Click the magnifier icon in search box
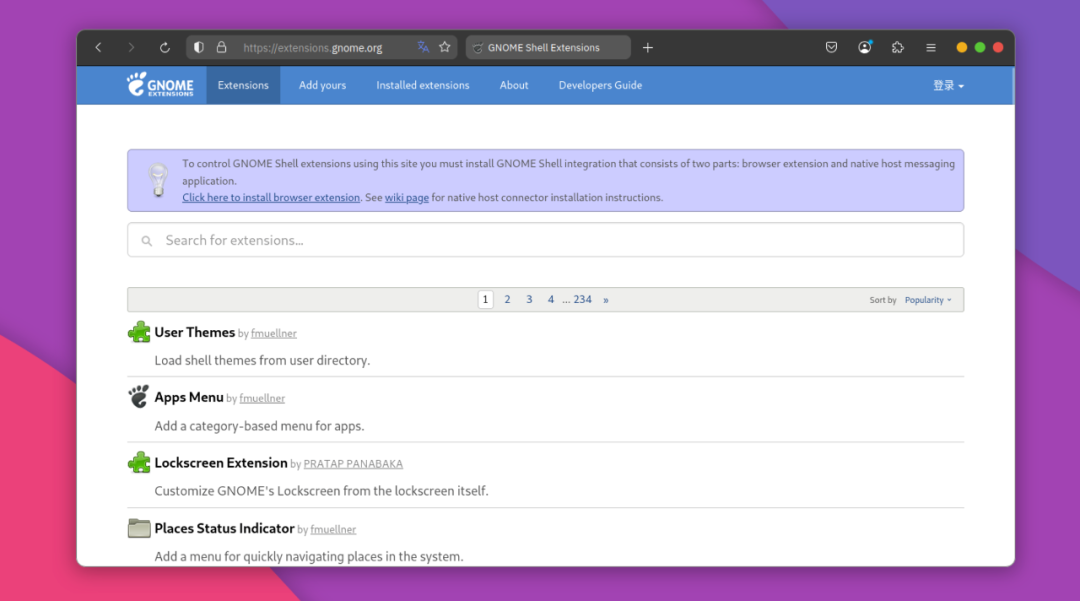Viewport: 1080px width, 601px height. tap(147, 241)
